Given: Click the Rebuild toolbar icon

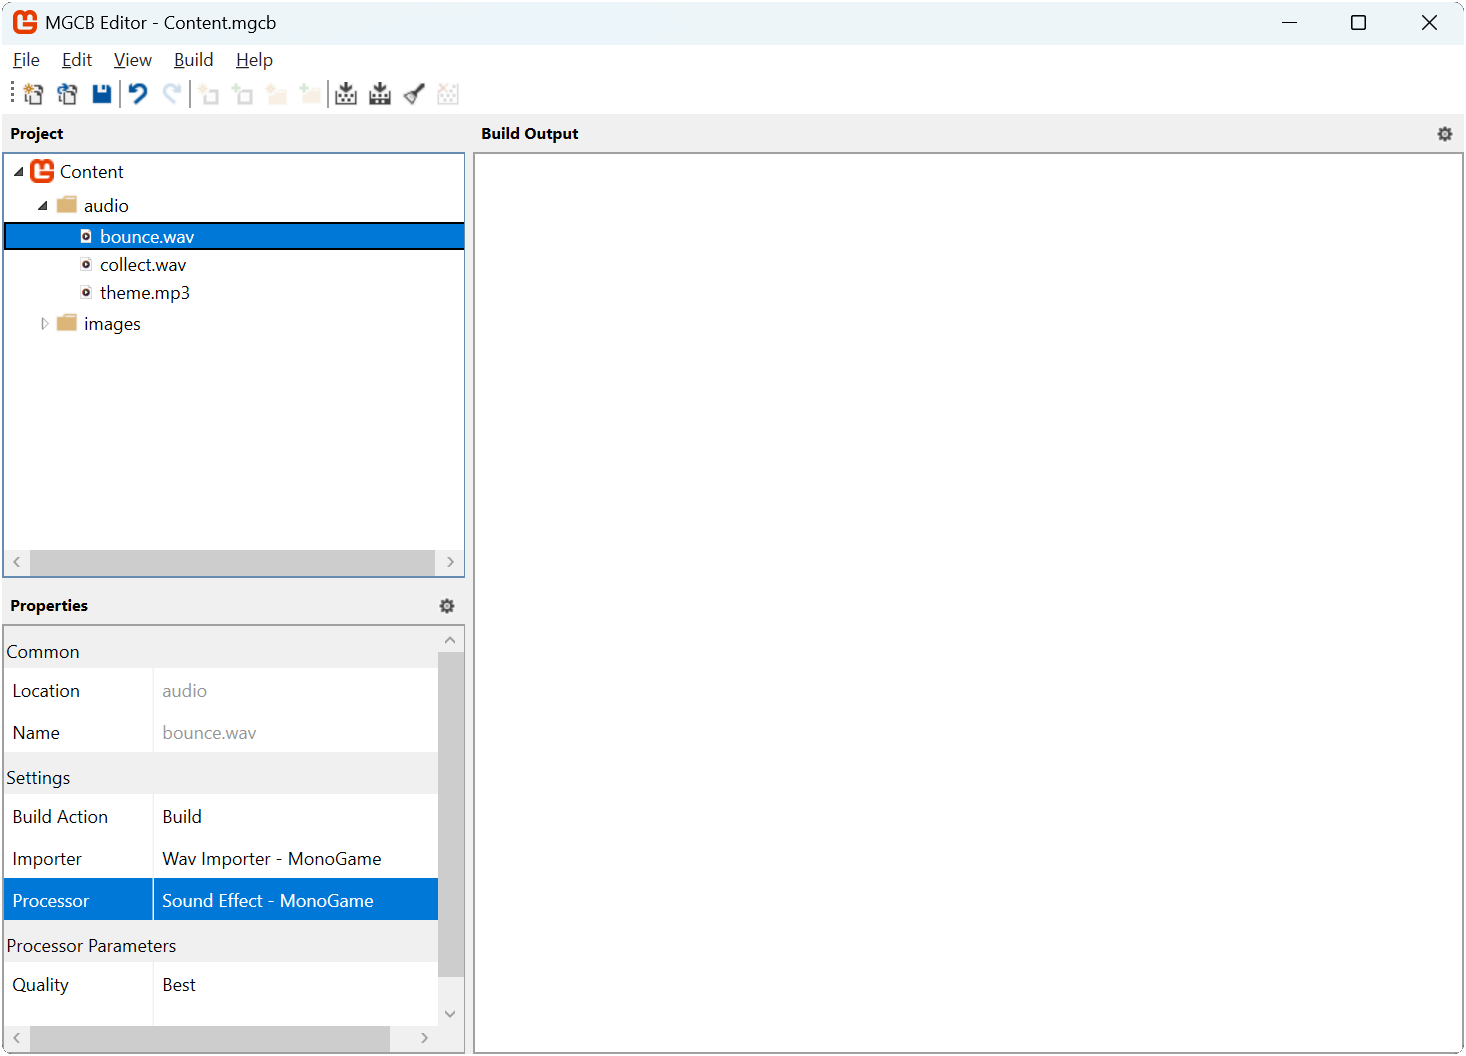Looking at the screenshot, I should (x=380, y=94).
